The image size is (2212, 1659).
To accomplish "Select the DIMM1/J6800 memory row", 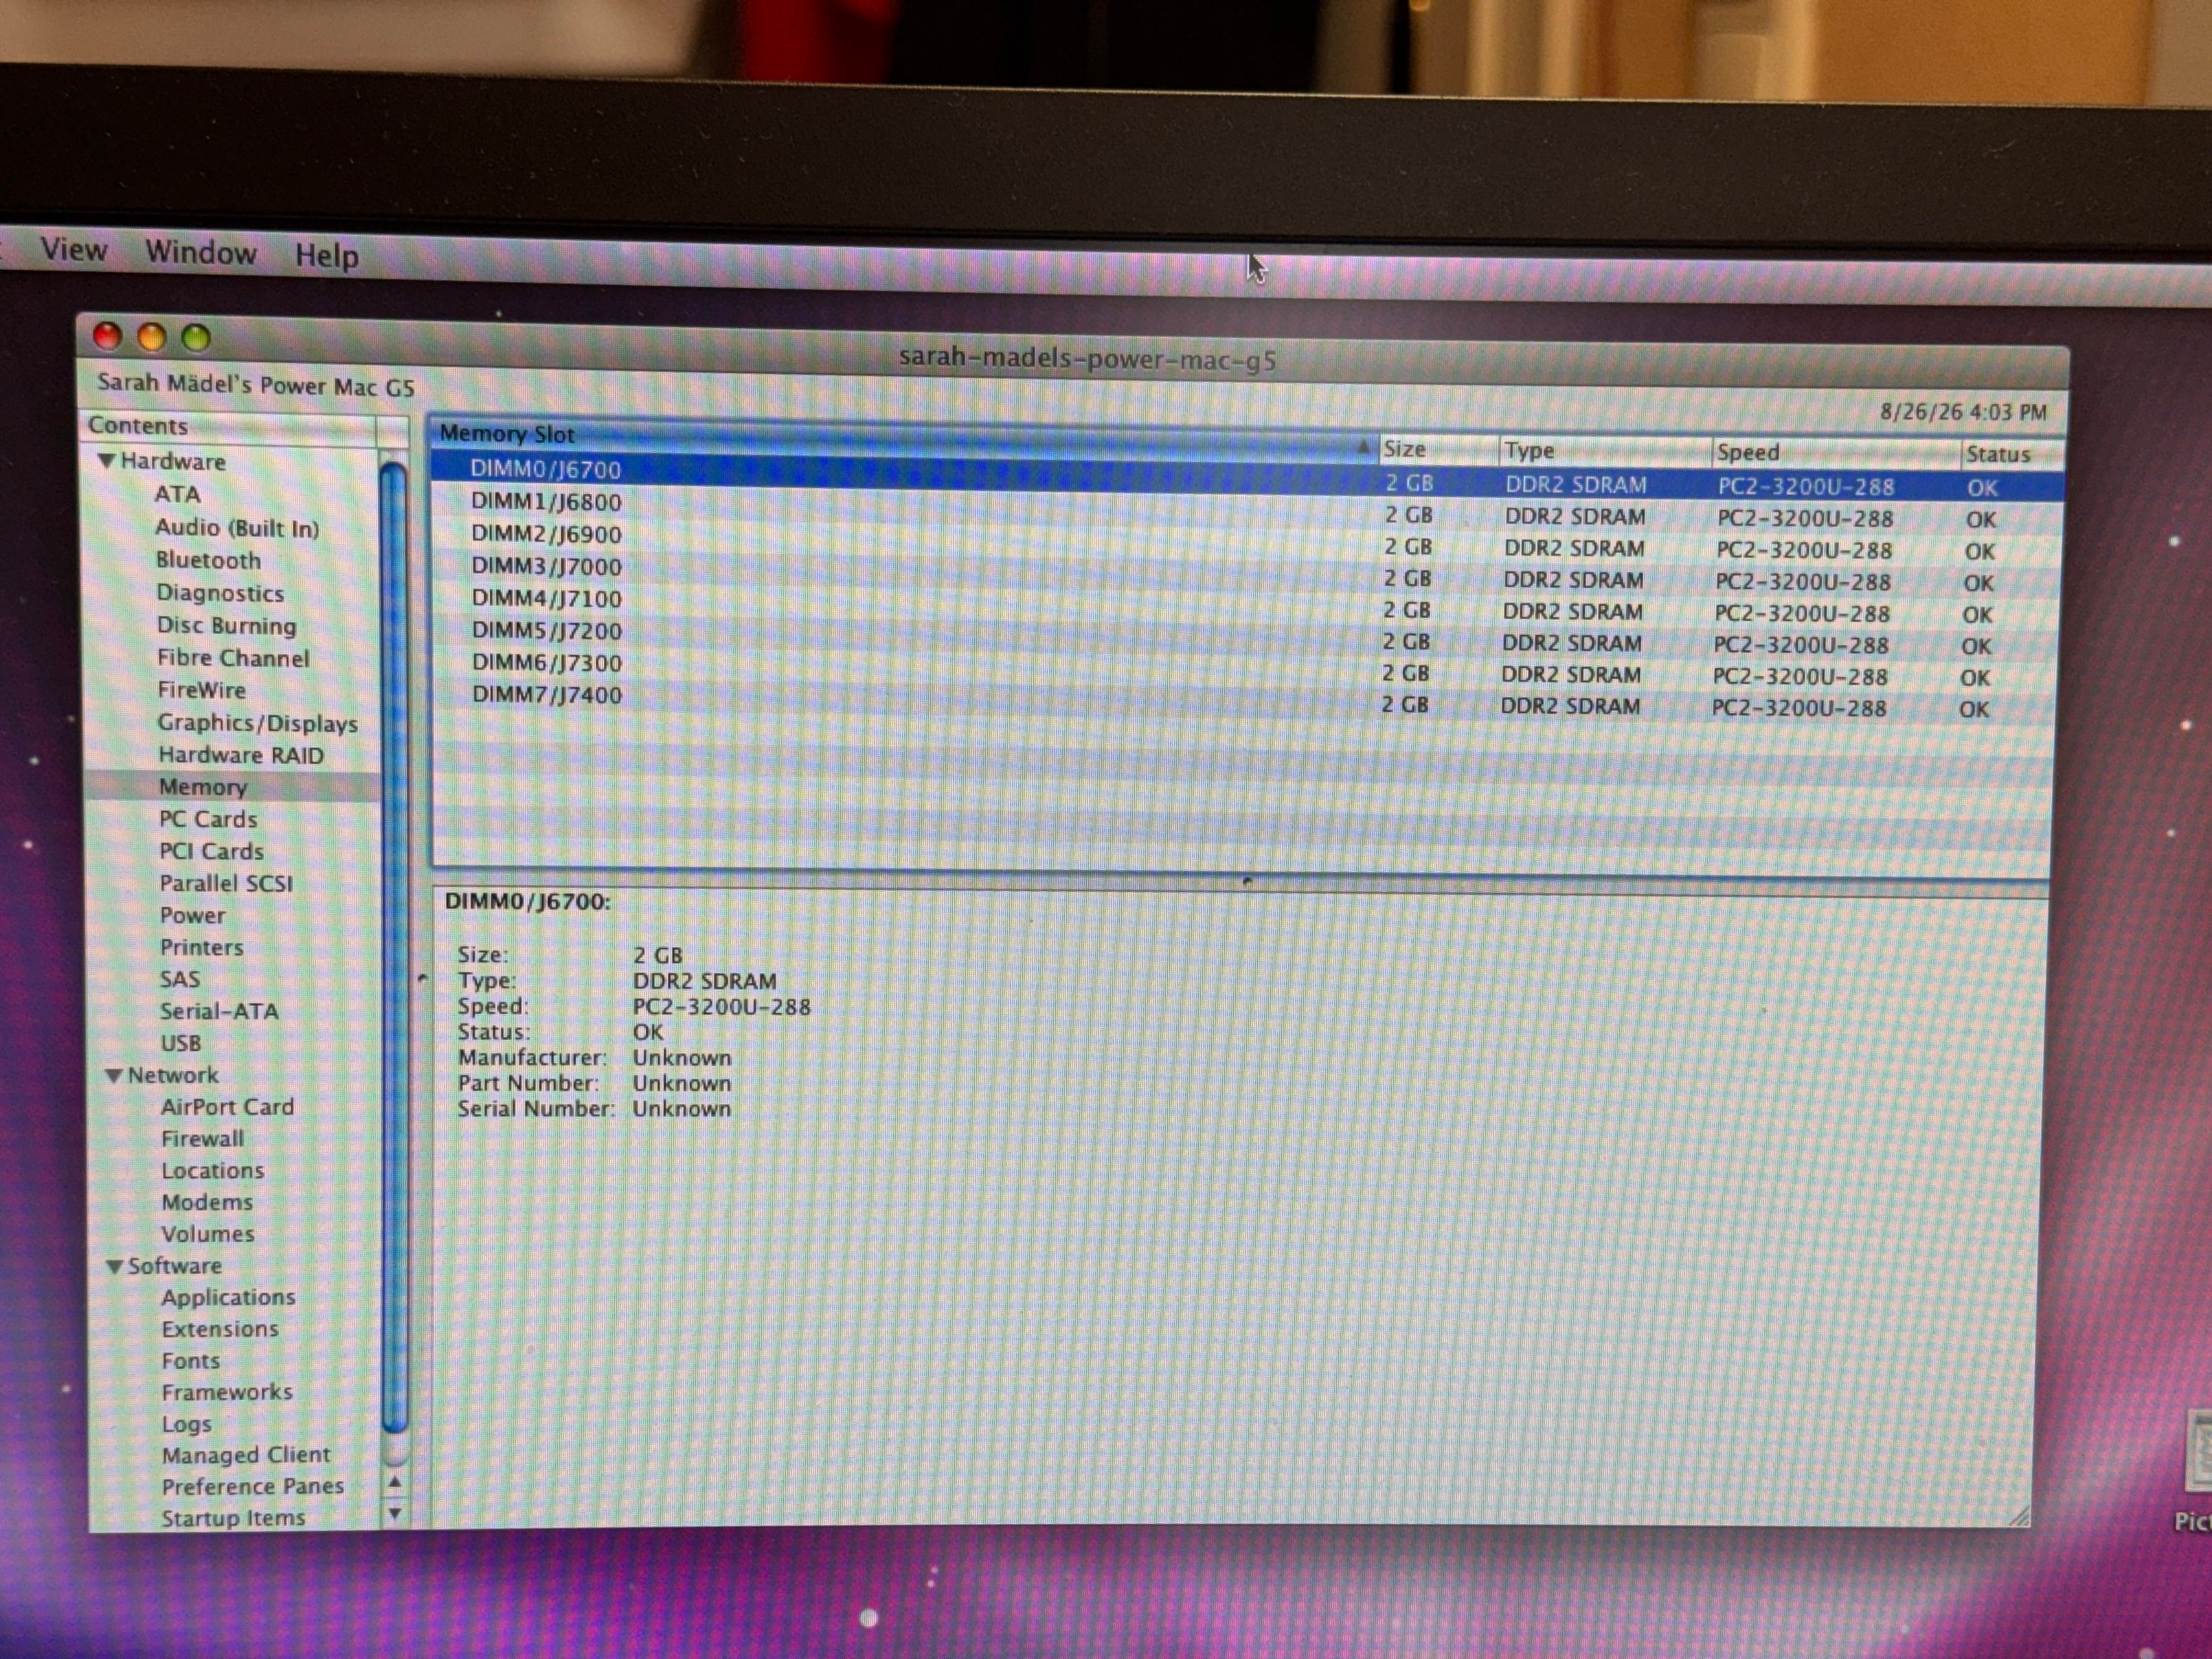I will (1246, 510).
